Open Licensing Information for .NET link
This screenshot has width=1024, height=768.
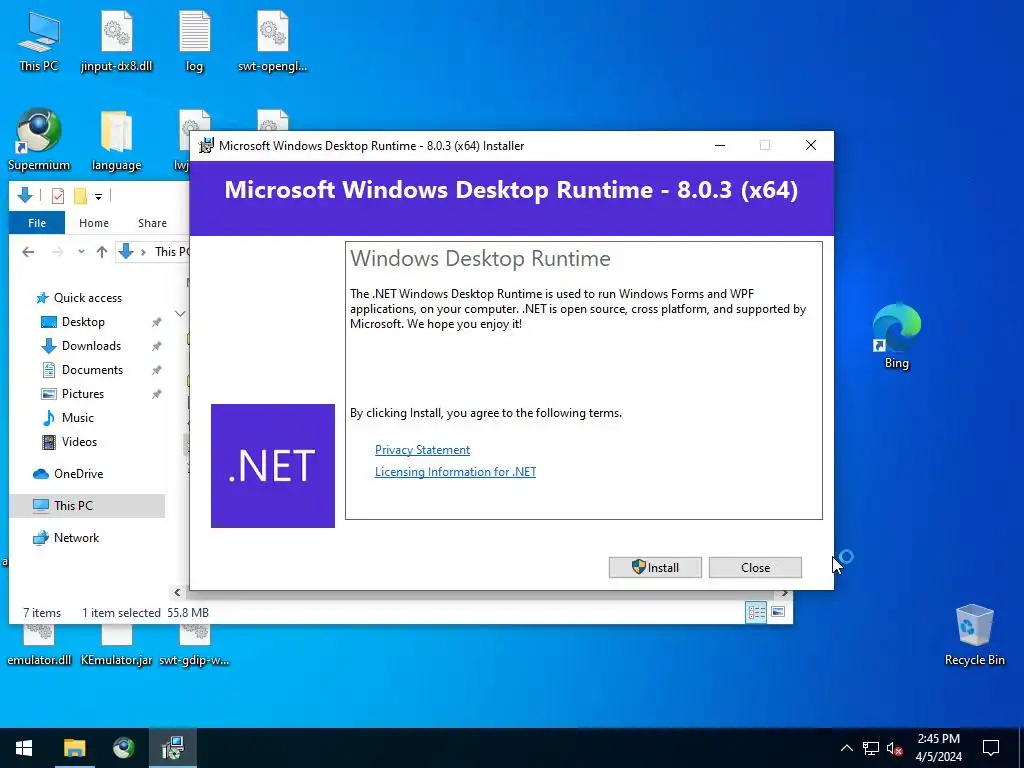[455, 472]
